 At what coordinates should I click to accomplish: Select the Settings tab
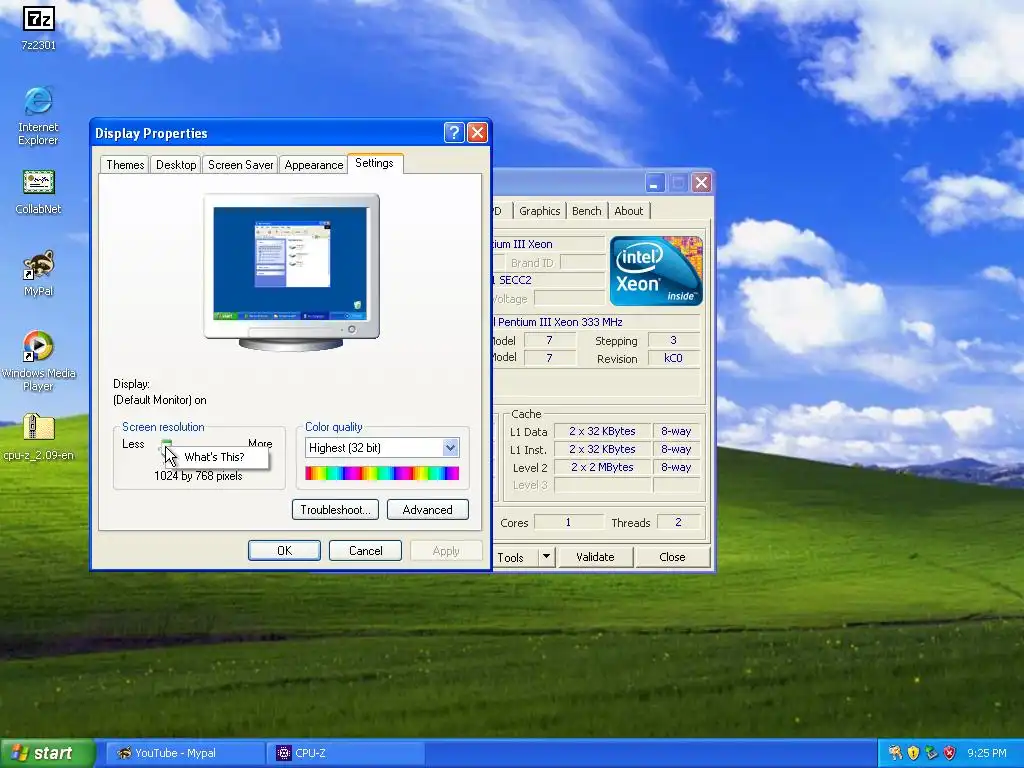pyautogui.click(x=375, y=163)
